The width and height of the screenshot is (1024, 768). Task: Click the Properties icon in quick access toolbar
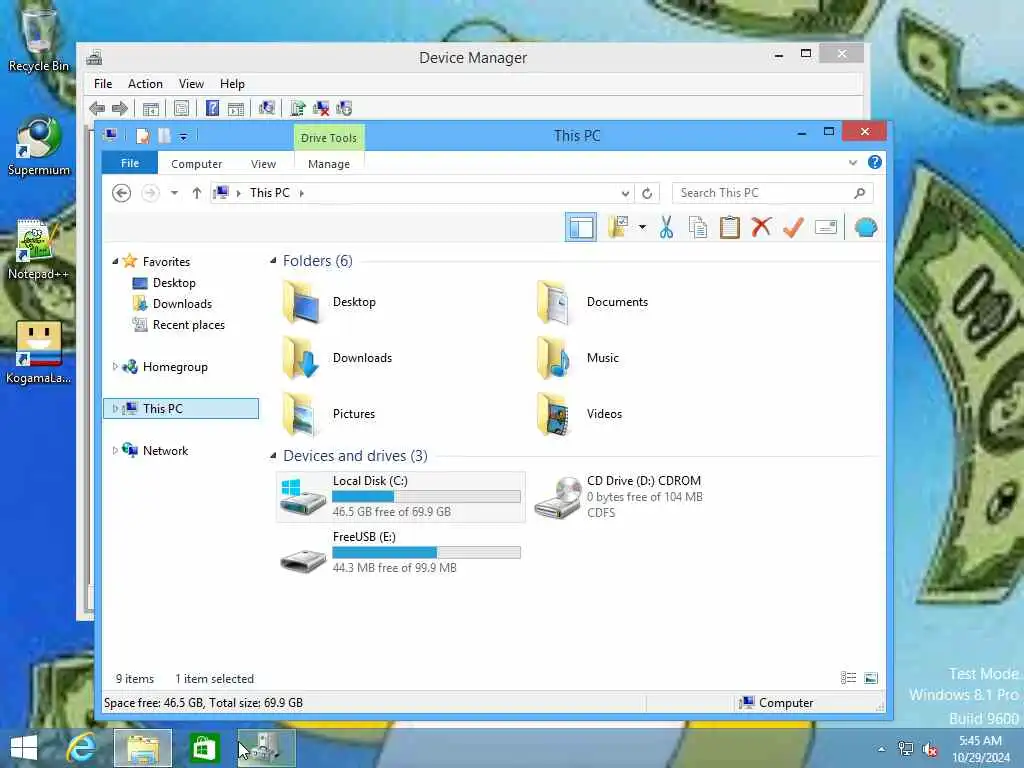(142, 136)
